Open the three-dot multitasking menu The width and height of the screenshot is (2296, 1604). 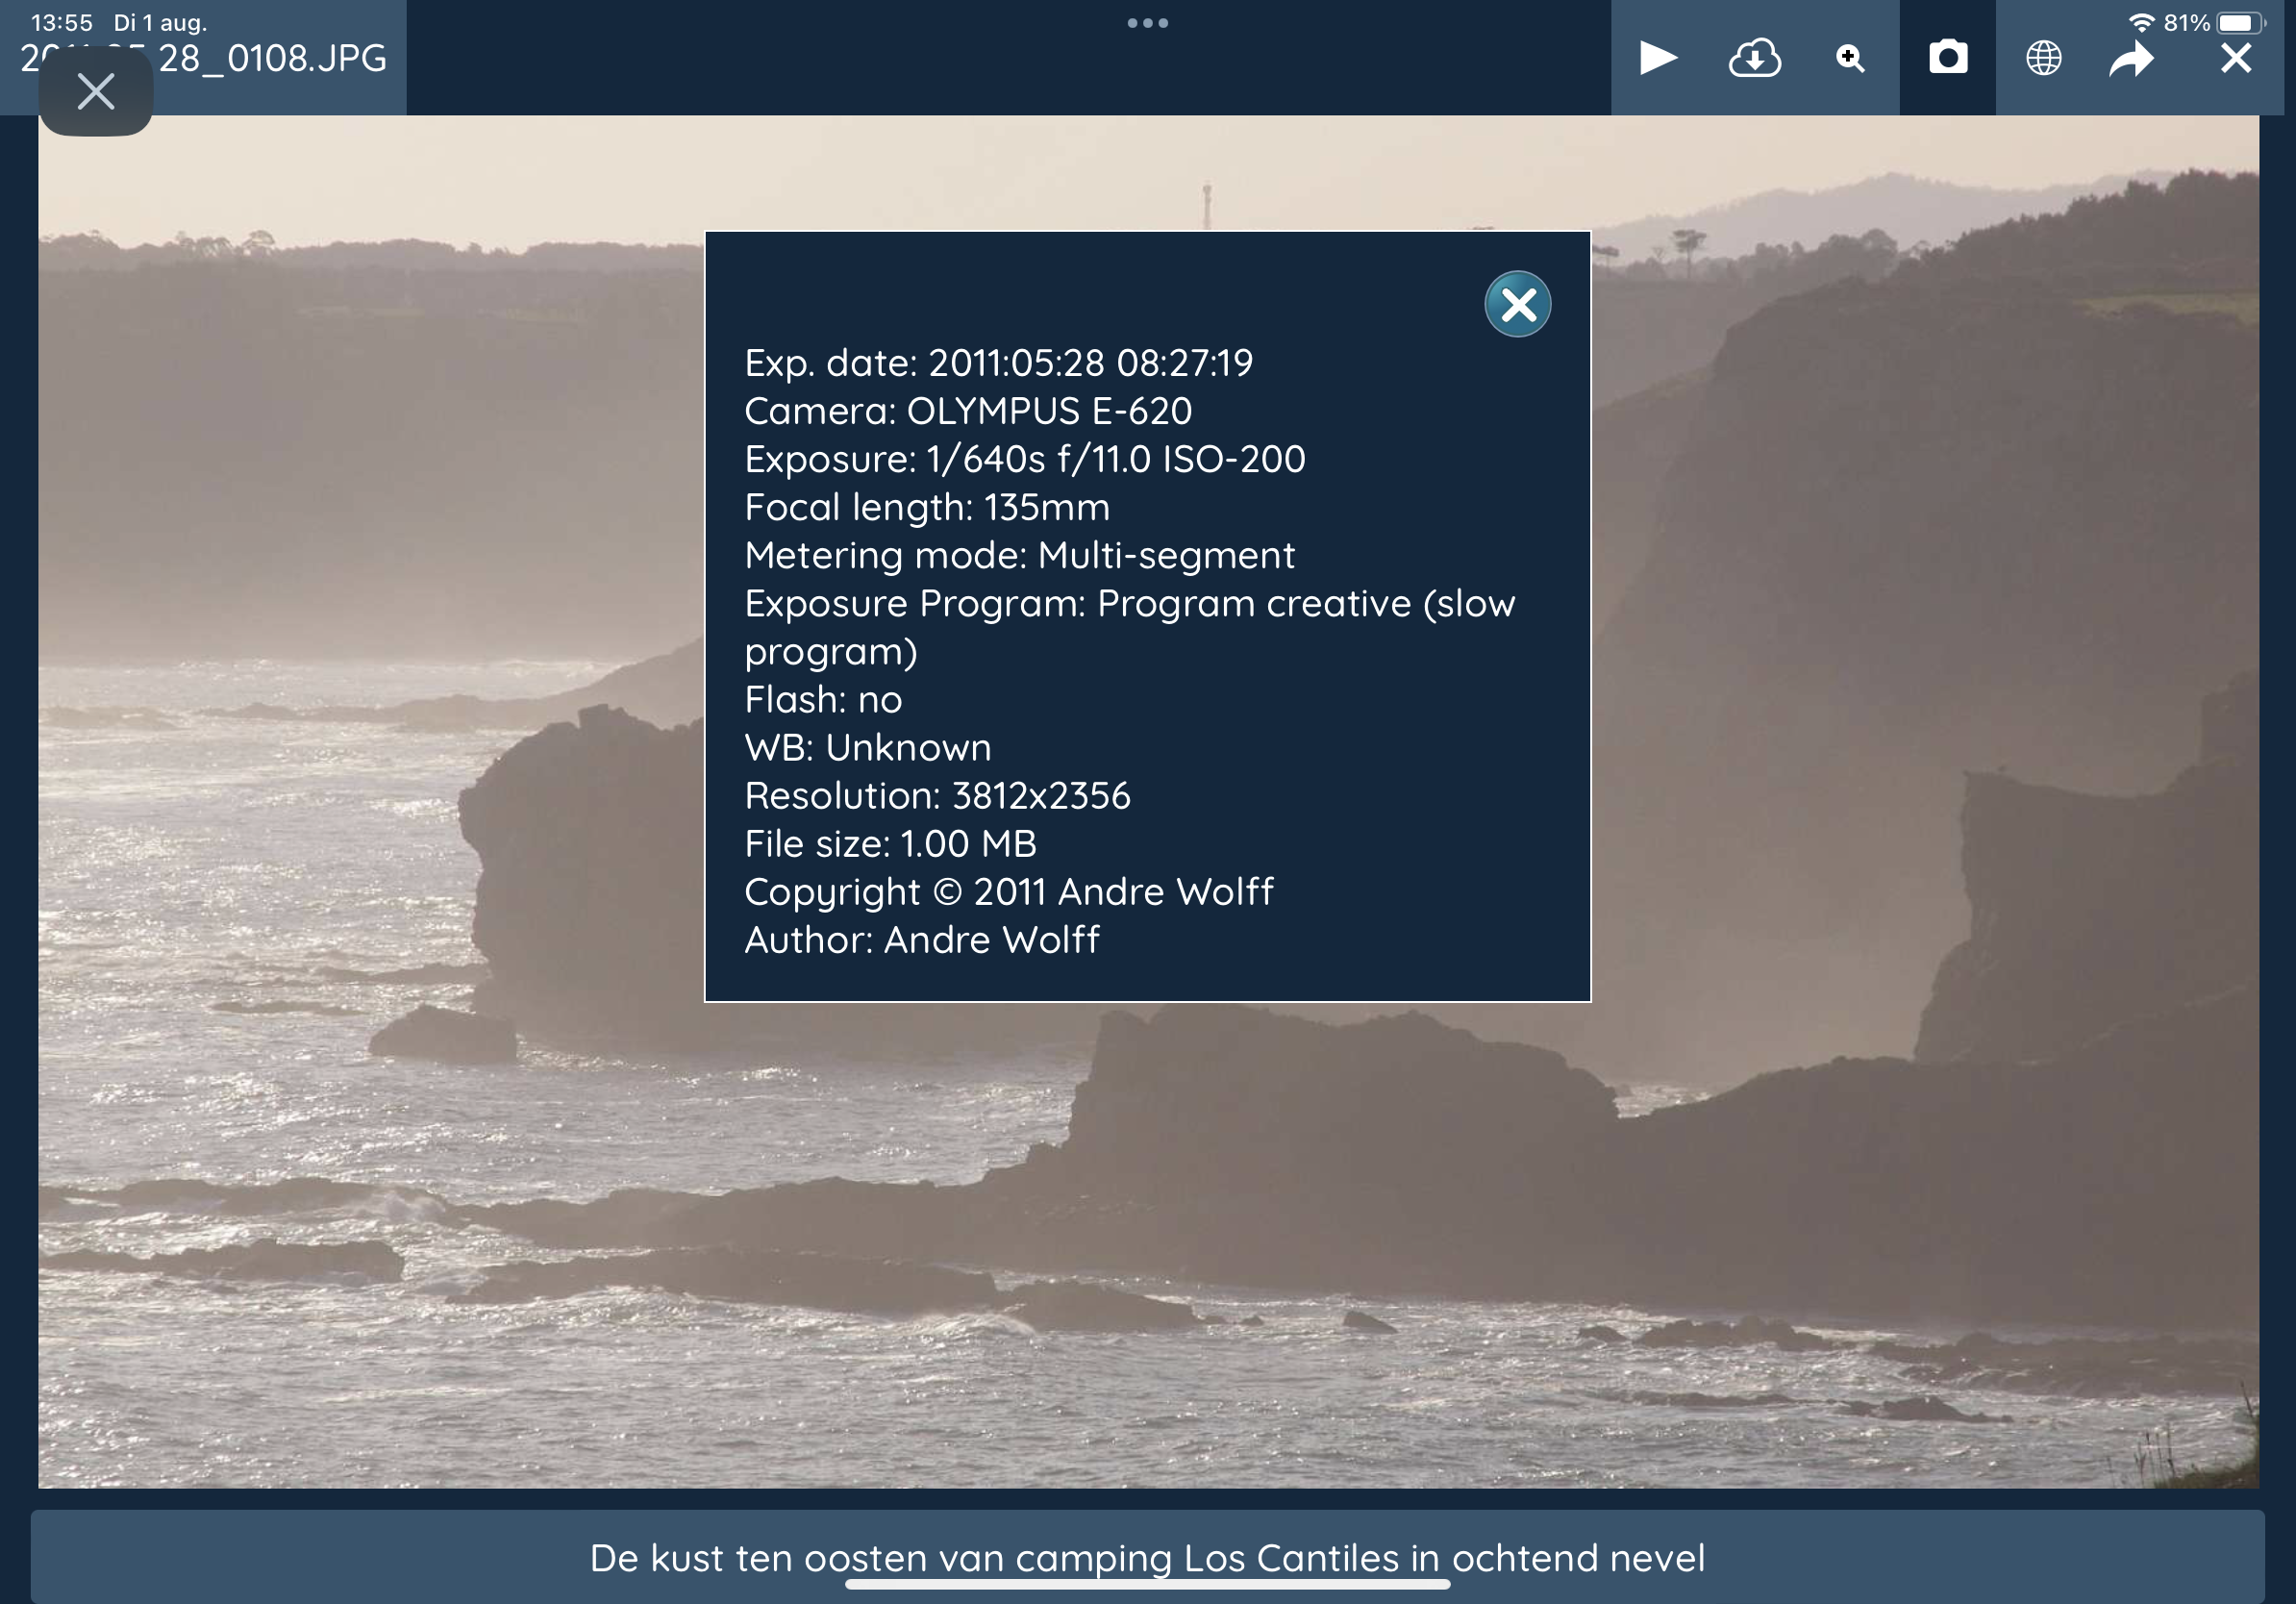point(1147,23)
